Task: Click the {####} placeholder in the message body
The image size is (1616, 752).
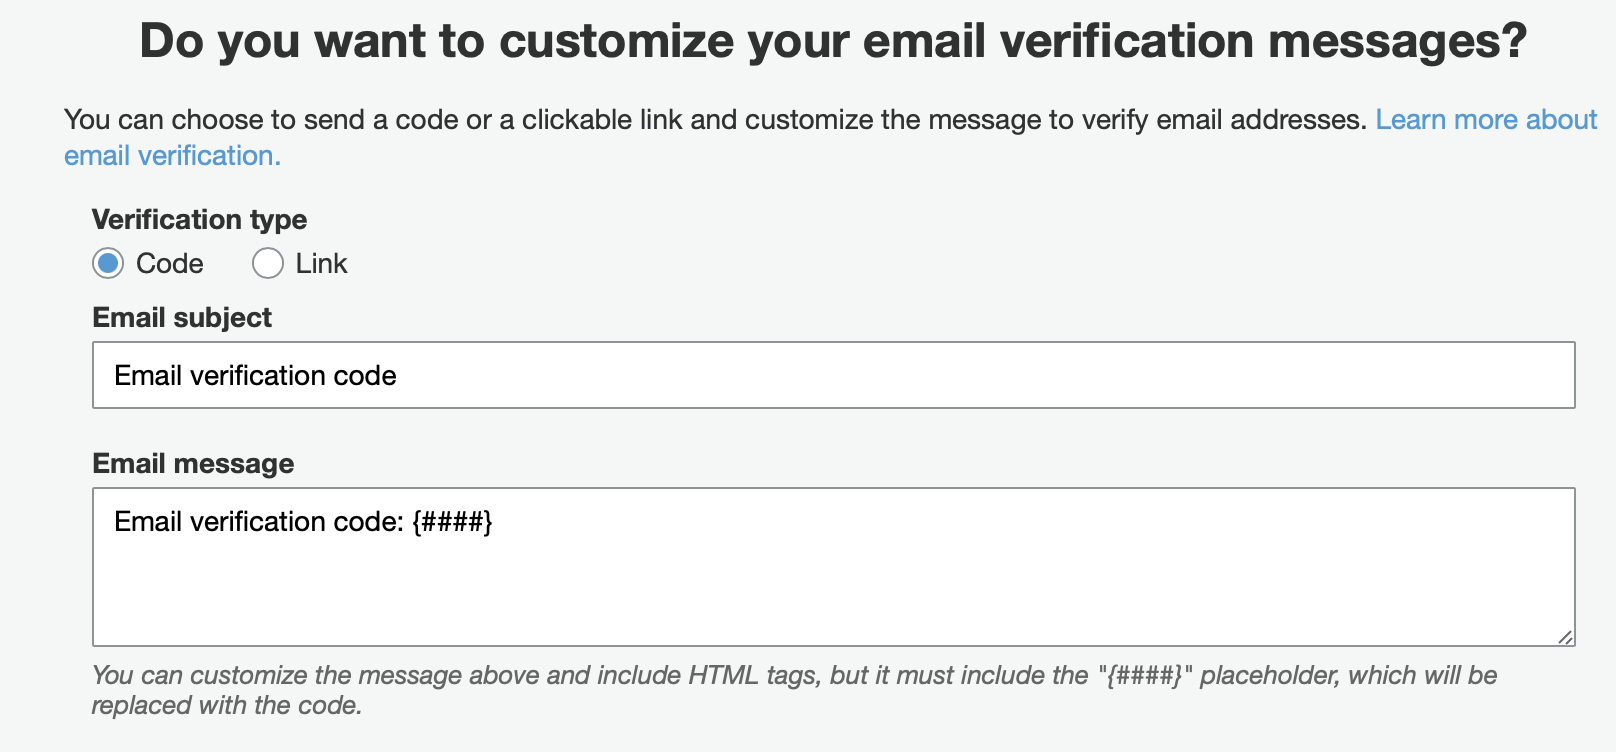Action: [453, 521]
